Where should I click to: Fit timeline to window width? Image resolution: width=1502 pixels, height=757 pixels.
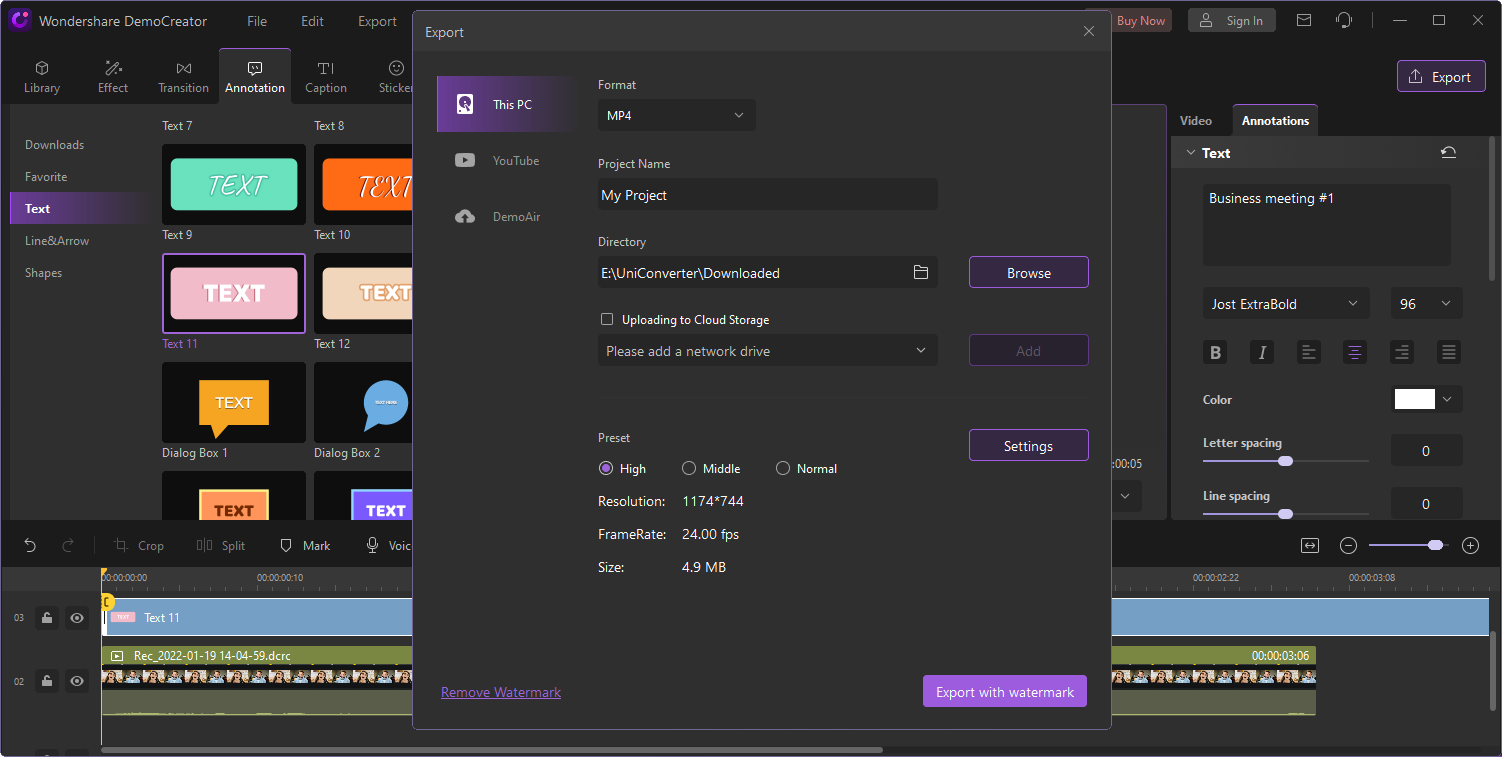coord(1310,545)
